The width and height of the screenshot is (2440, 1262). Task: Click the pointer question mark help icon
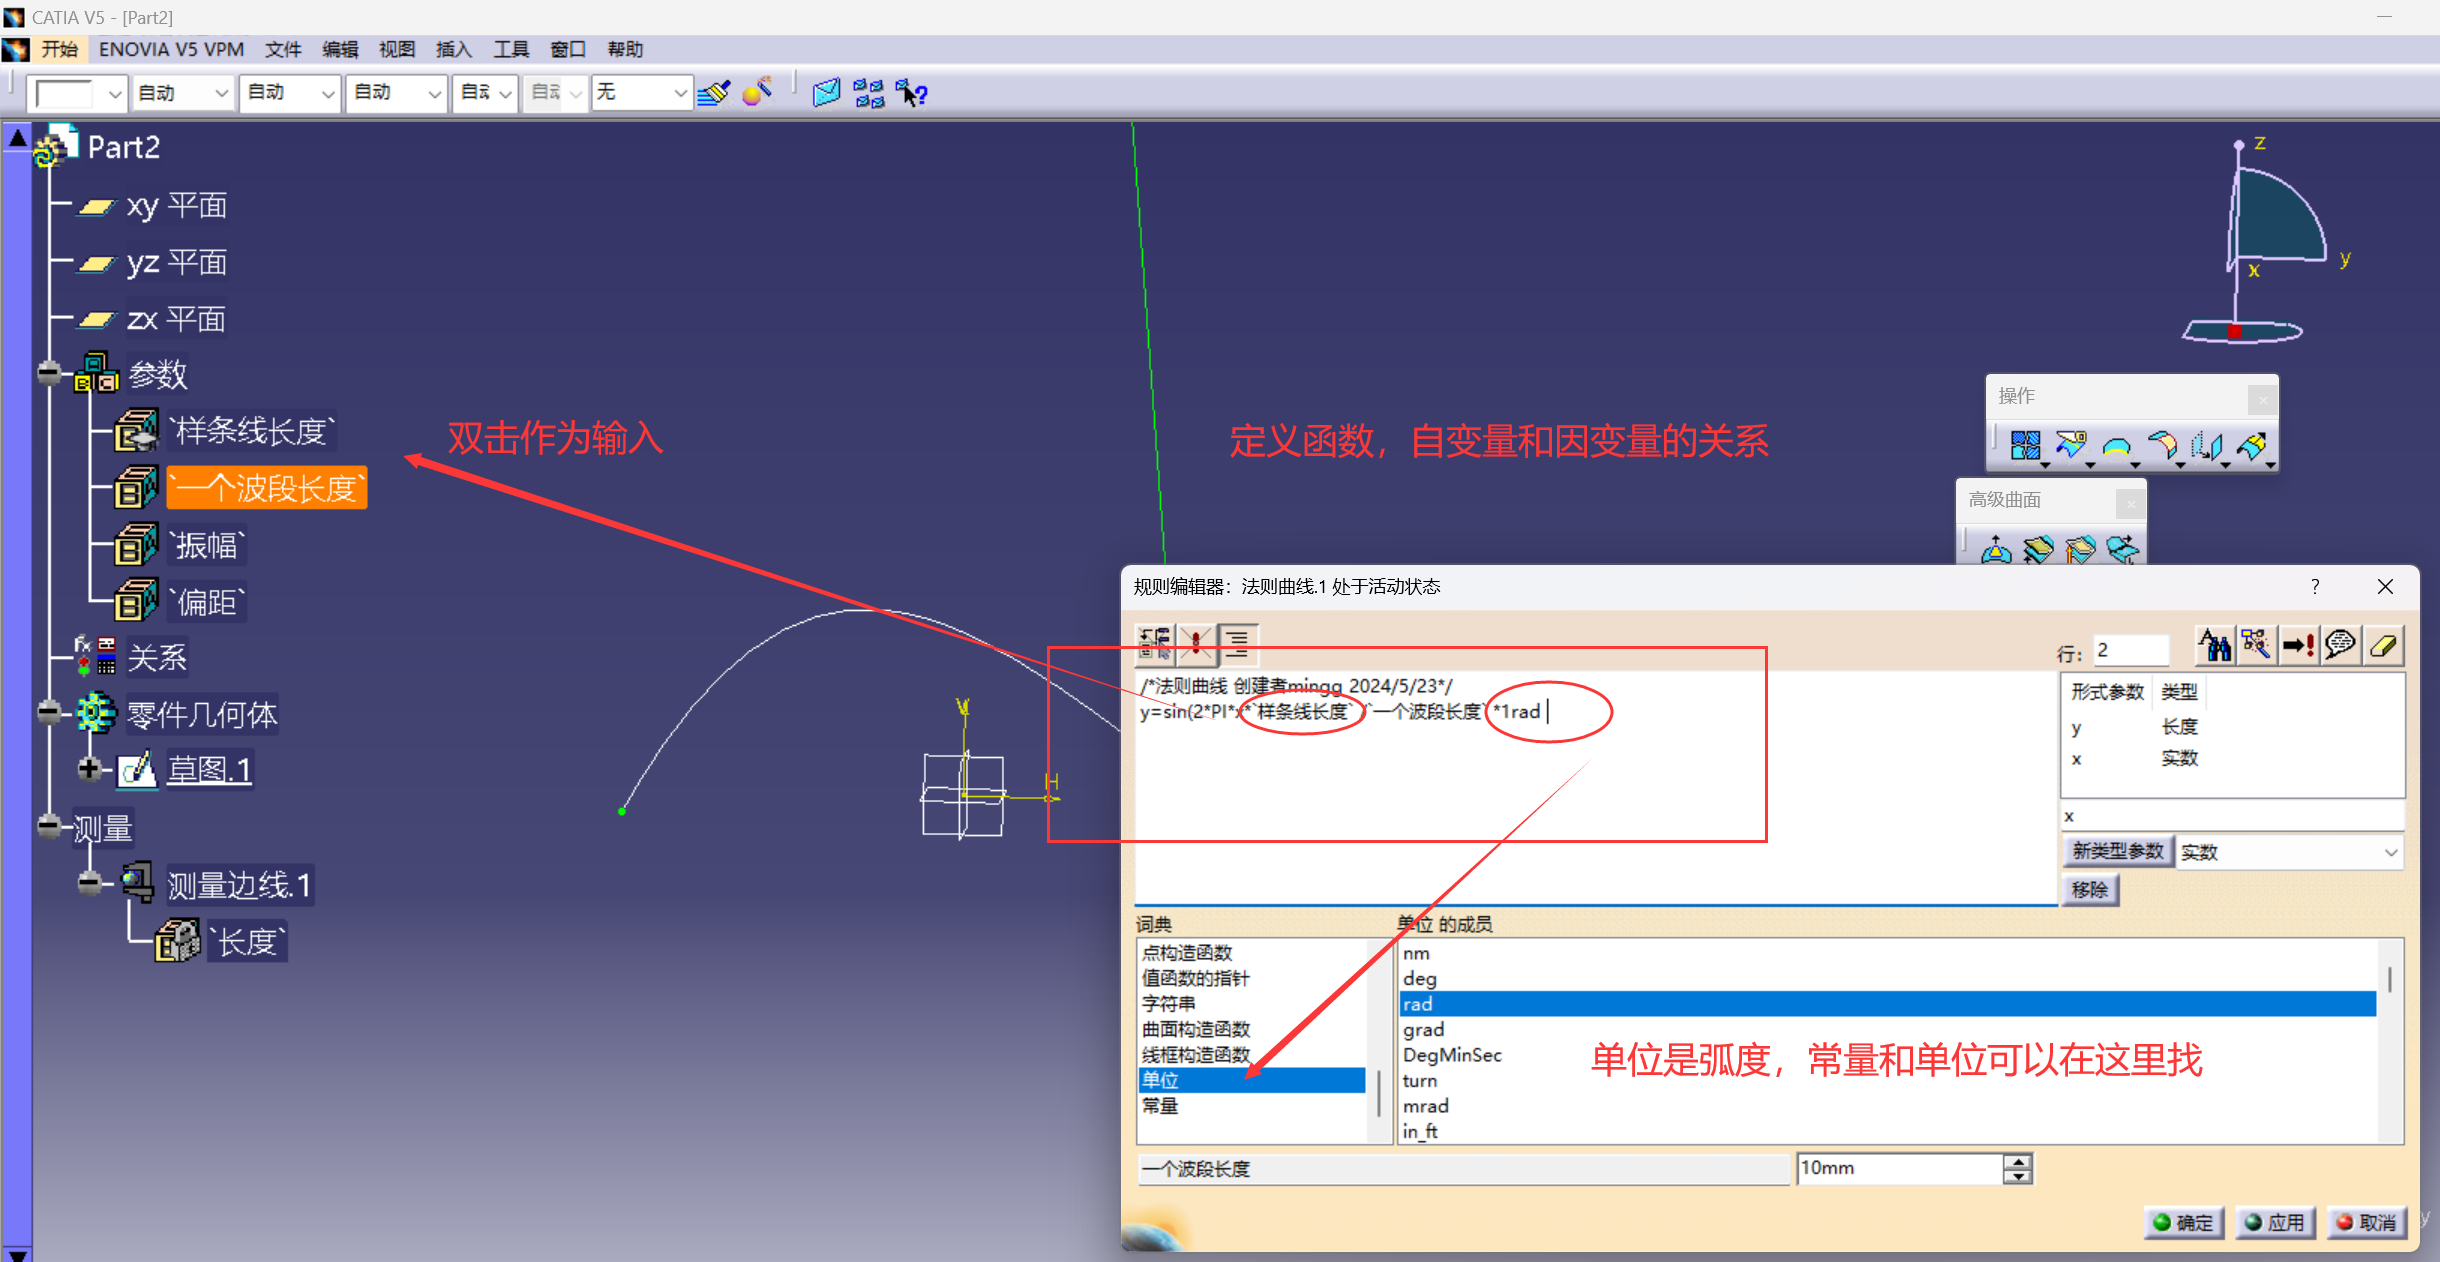[911, 93]
